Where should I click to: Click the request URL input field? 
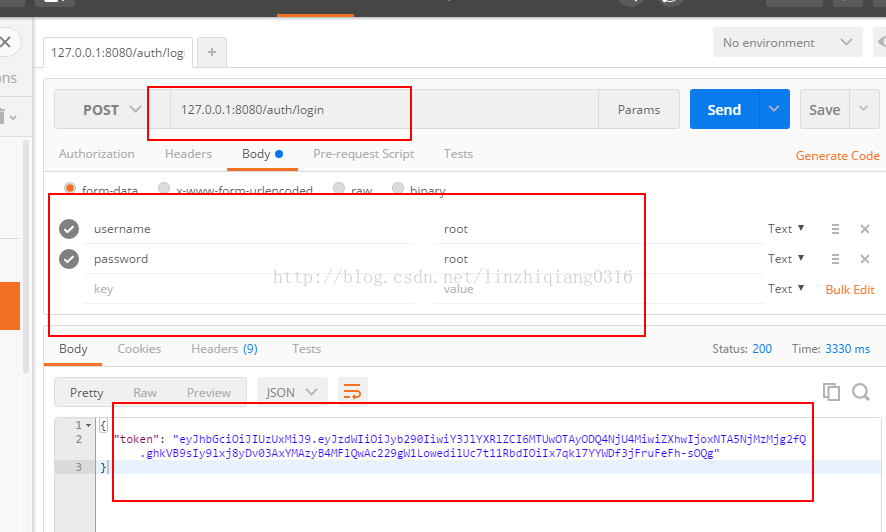tap(384, 109)
